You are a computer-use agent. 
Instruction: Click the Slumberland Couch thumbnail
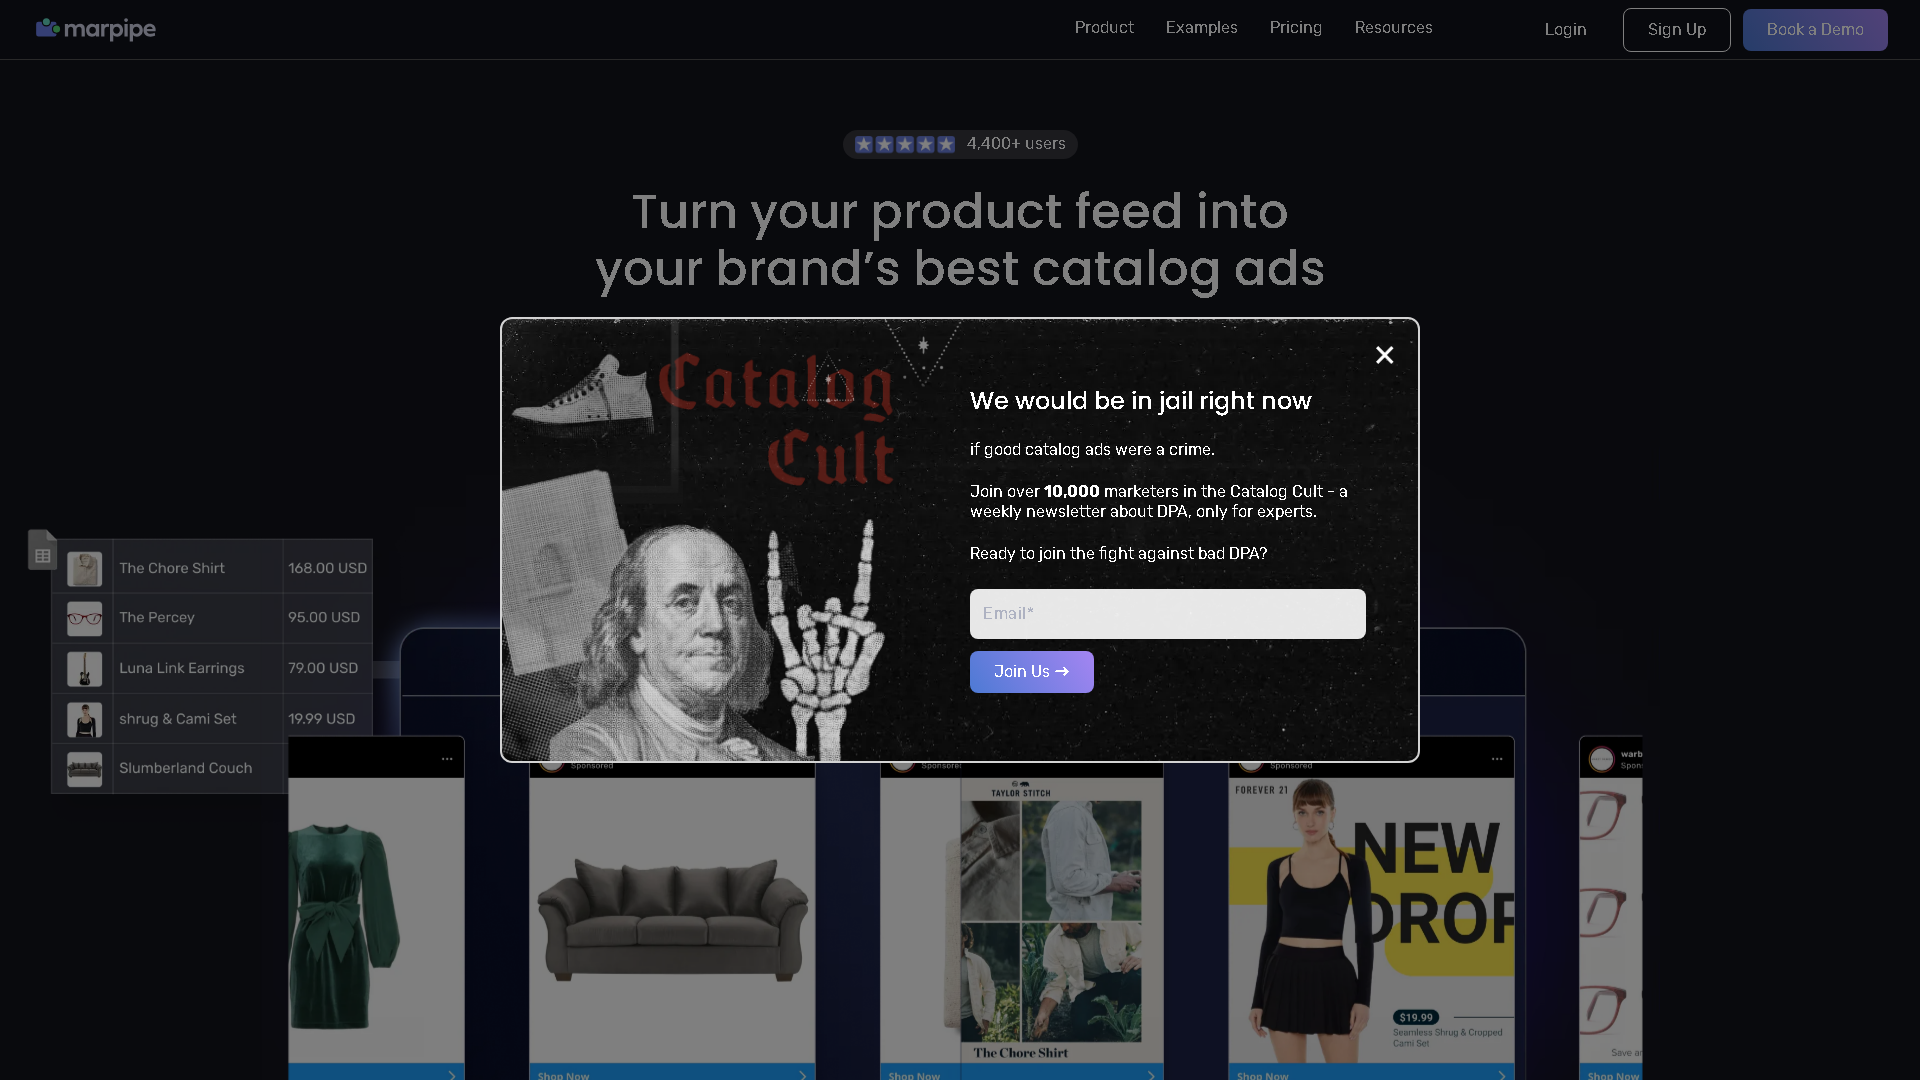[84, 769]
